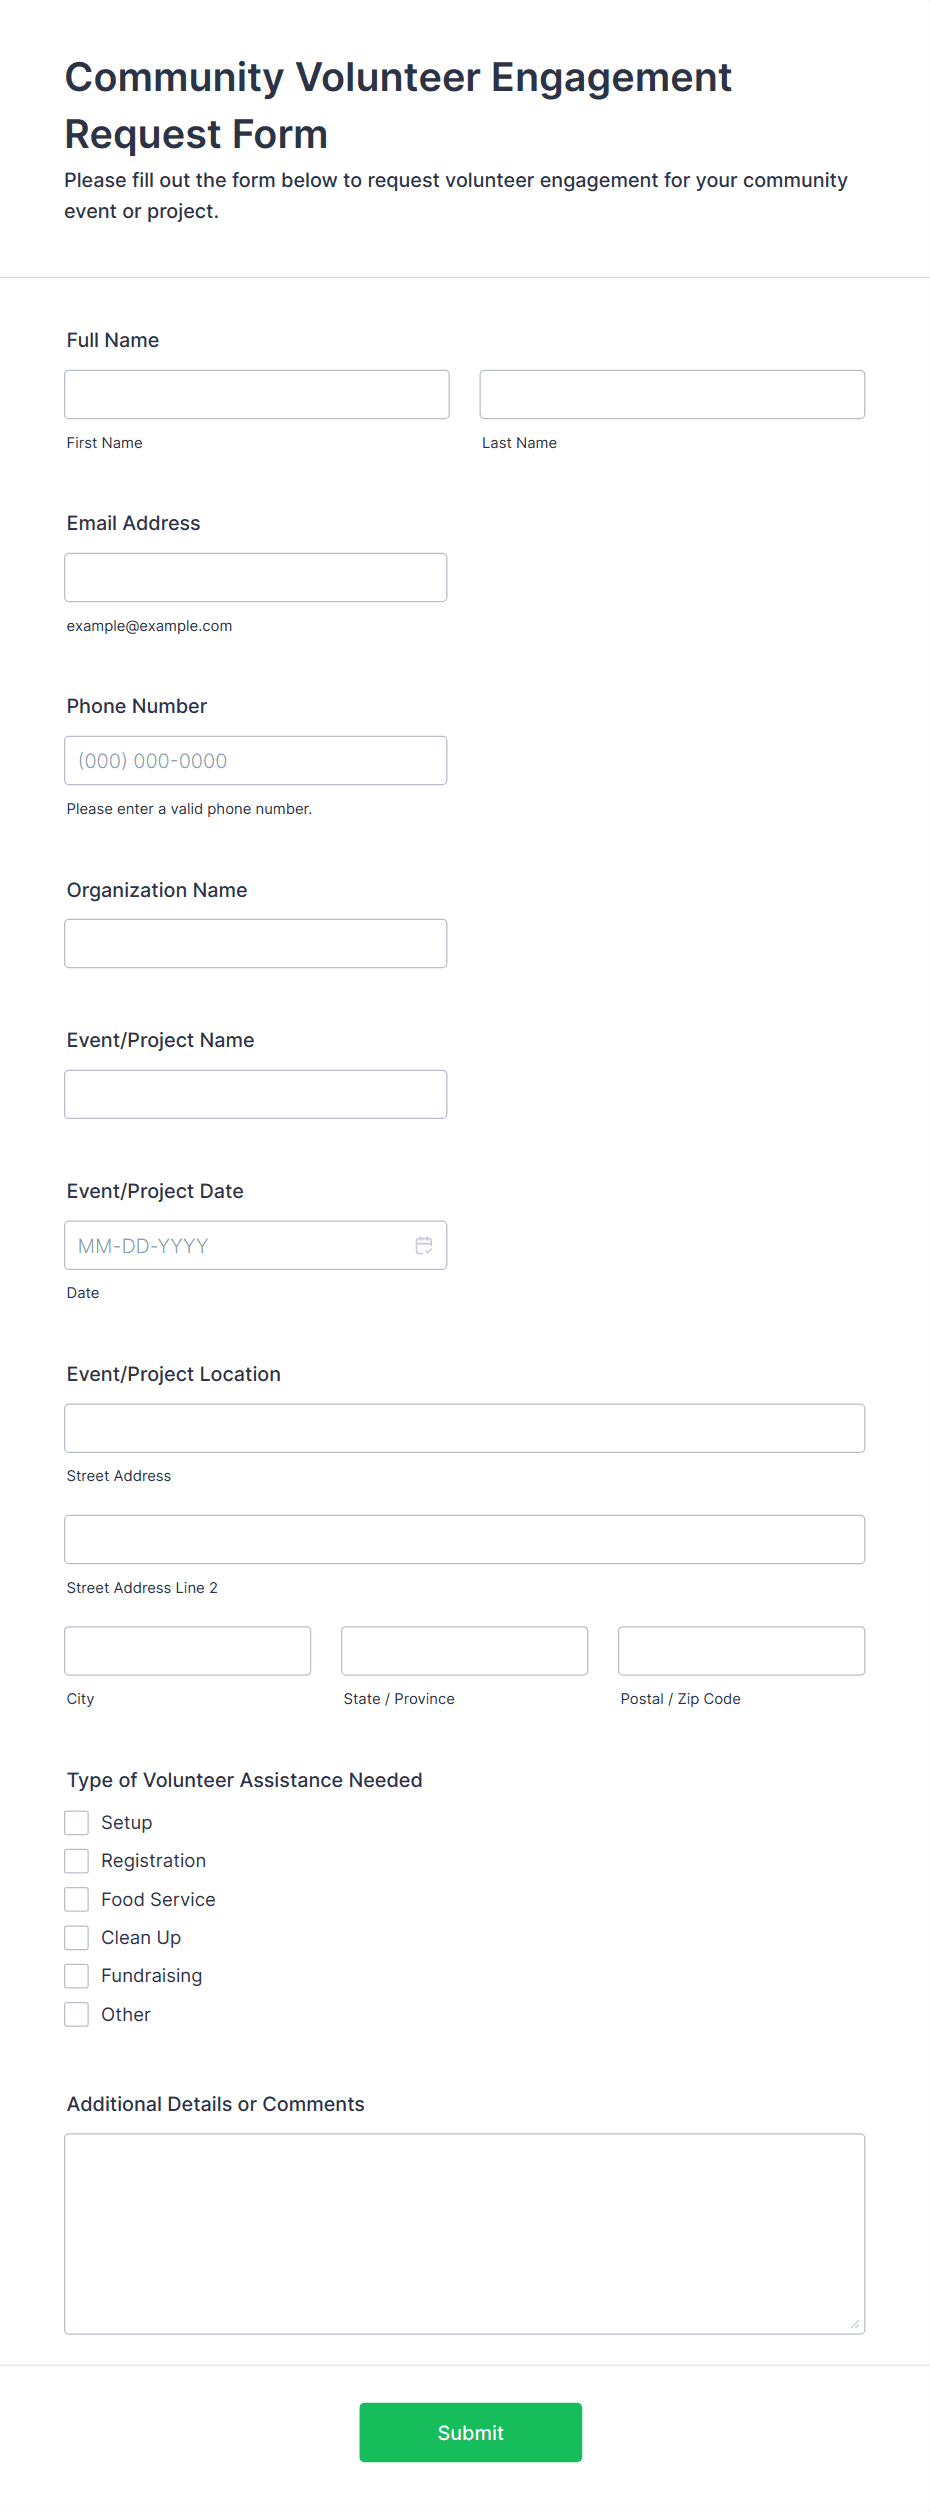This screenshot has height=2512, width=930.
Task: Select the Organization Name field
Action: click(x=256, y=943)
